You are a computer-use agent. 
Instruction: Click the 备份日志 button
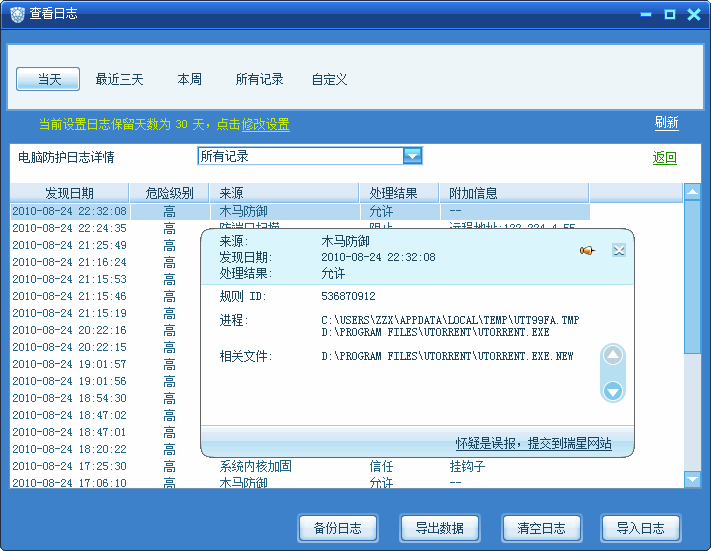click(x=338, y=528)
